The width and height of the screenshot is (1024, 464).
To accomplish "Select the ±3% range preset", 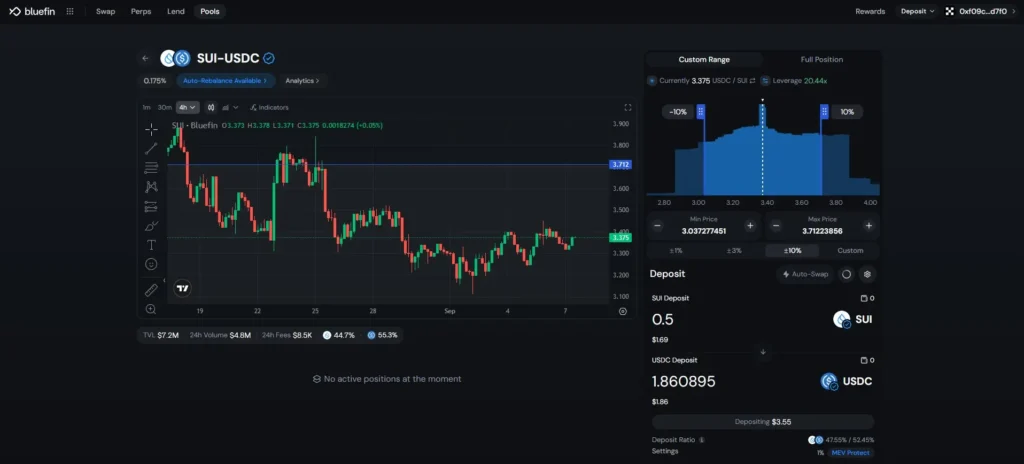I will (734, 250).
